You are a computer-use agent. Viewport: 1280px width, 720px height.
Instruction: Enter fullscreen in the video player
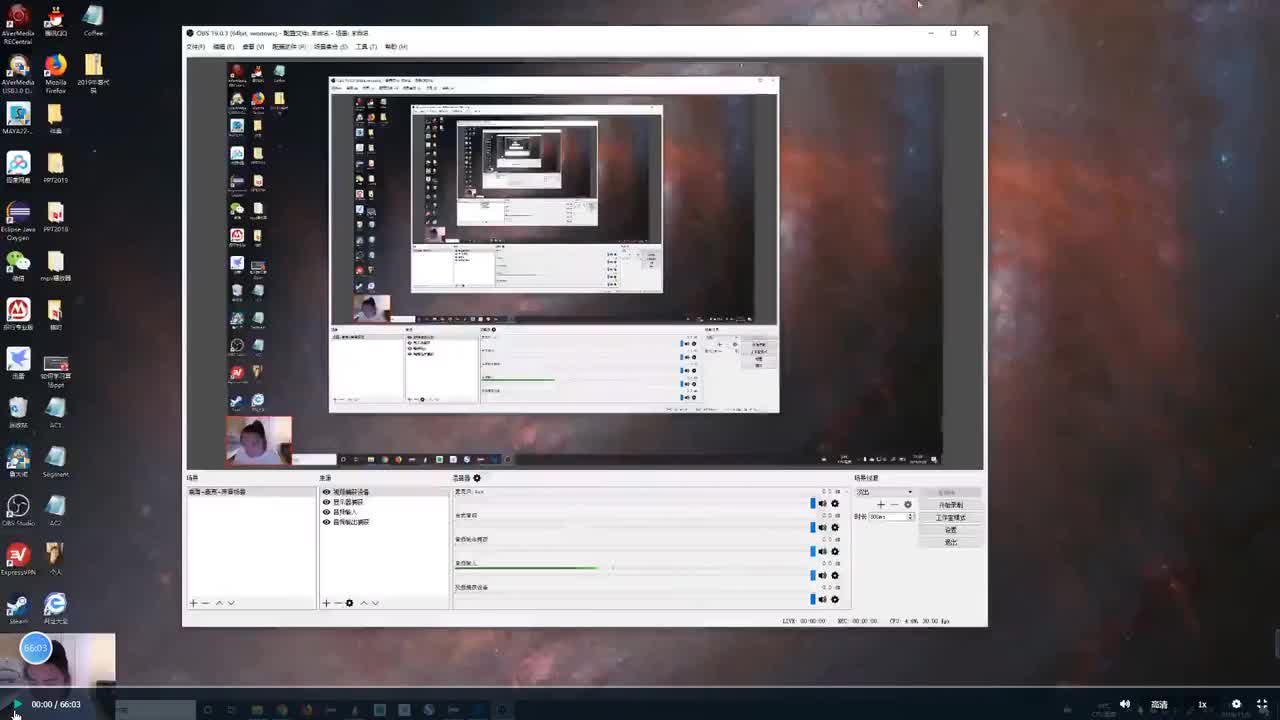point(1261,704)
